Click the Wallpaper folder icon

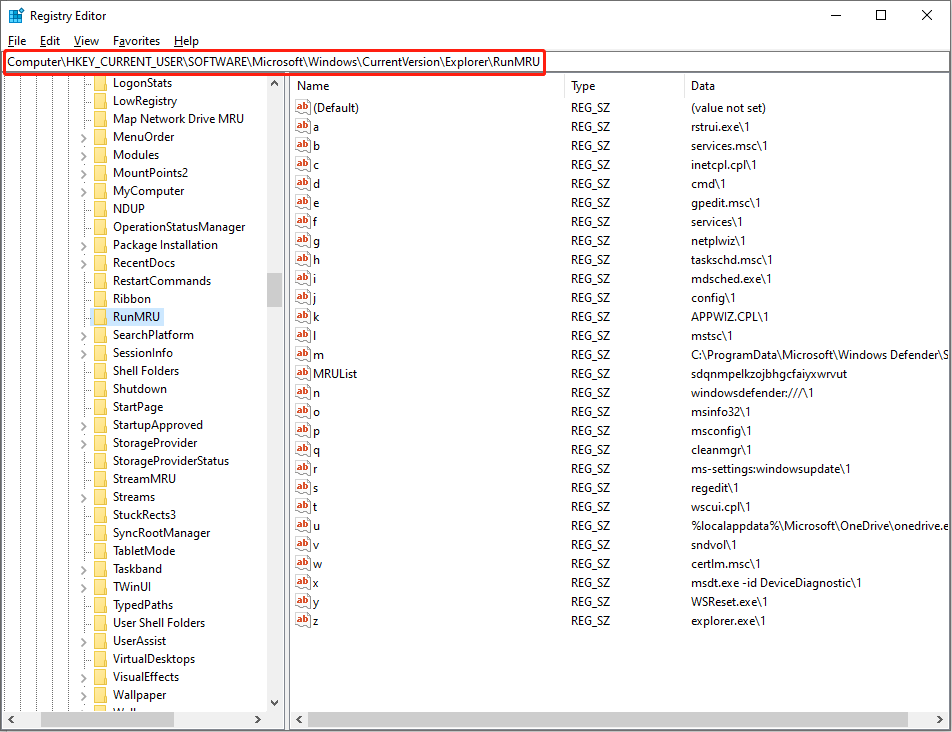101,694
